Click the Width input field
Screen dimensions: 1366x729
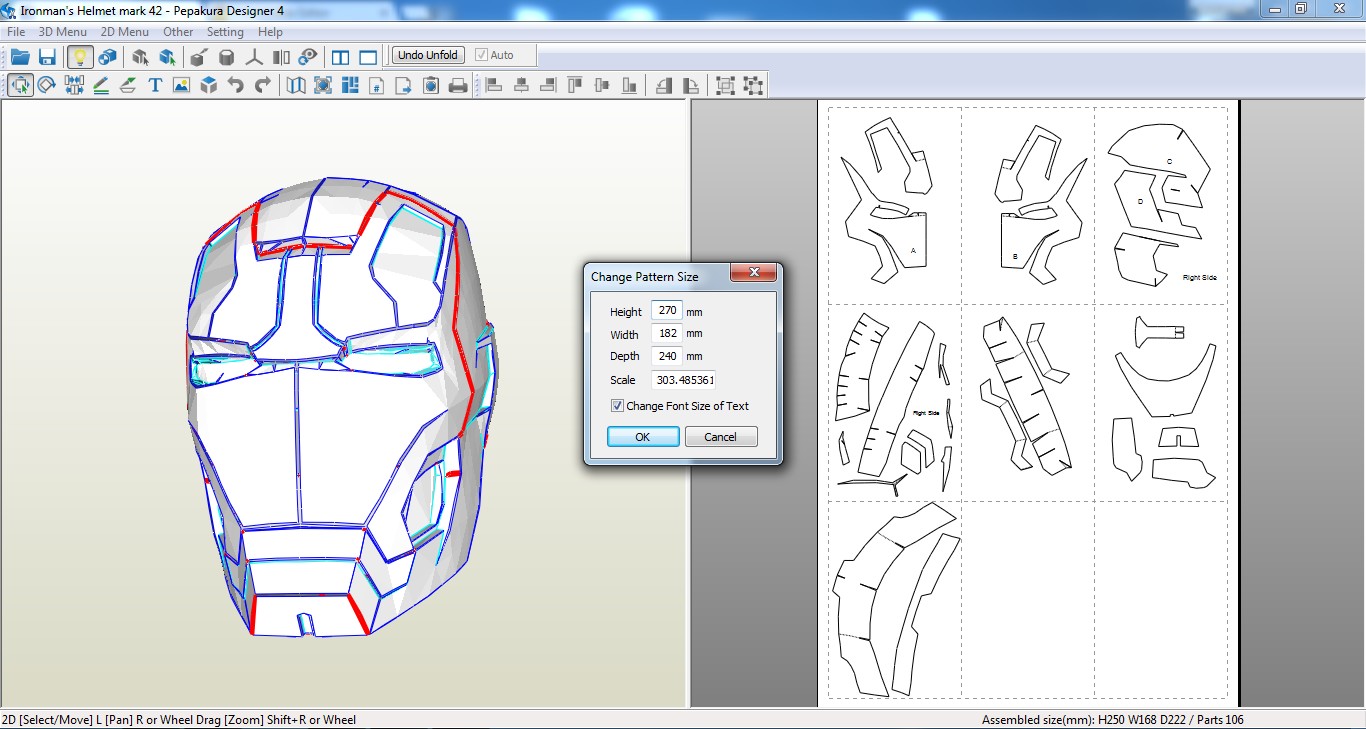pos(666,334)
